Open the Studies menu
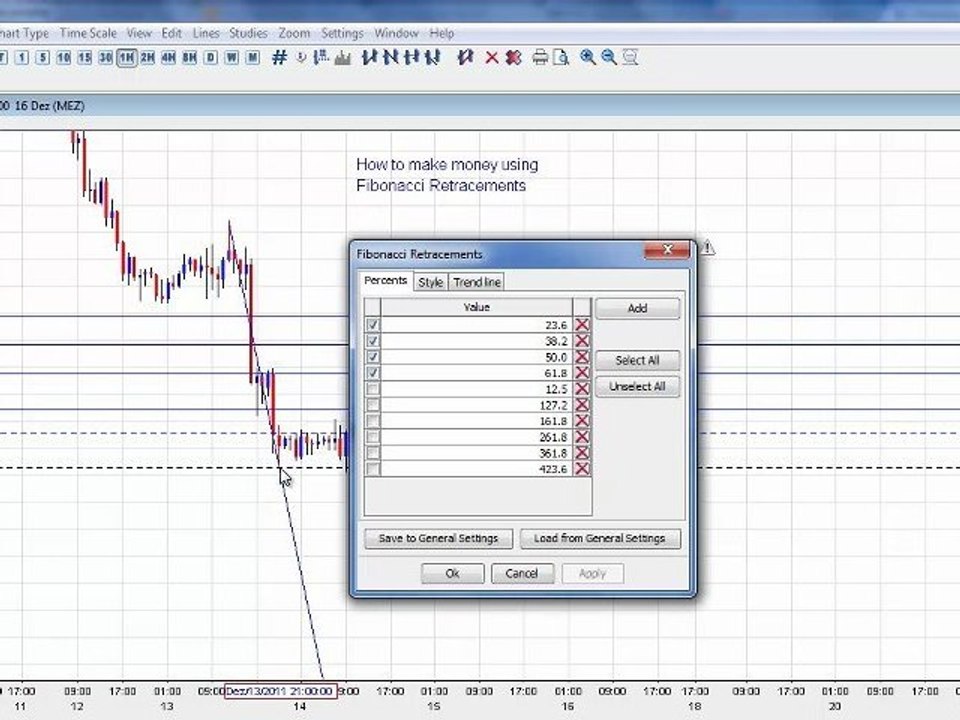 (x=248, y=33)
